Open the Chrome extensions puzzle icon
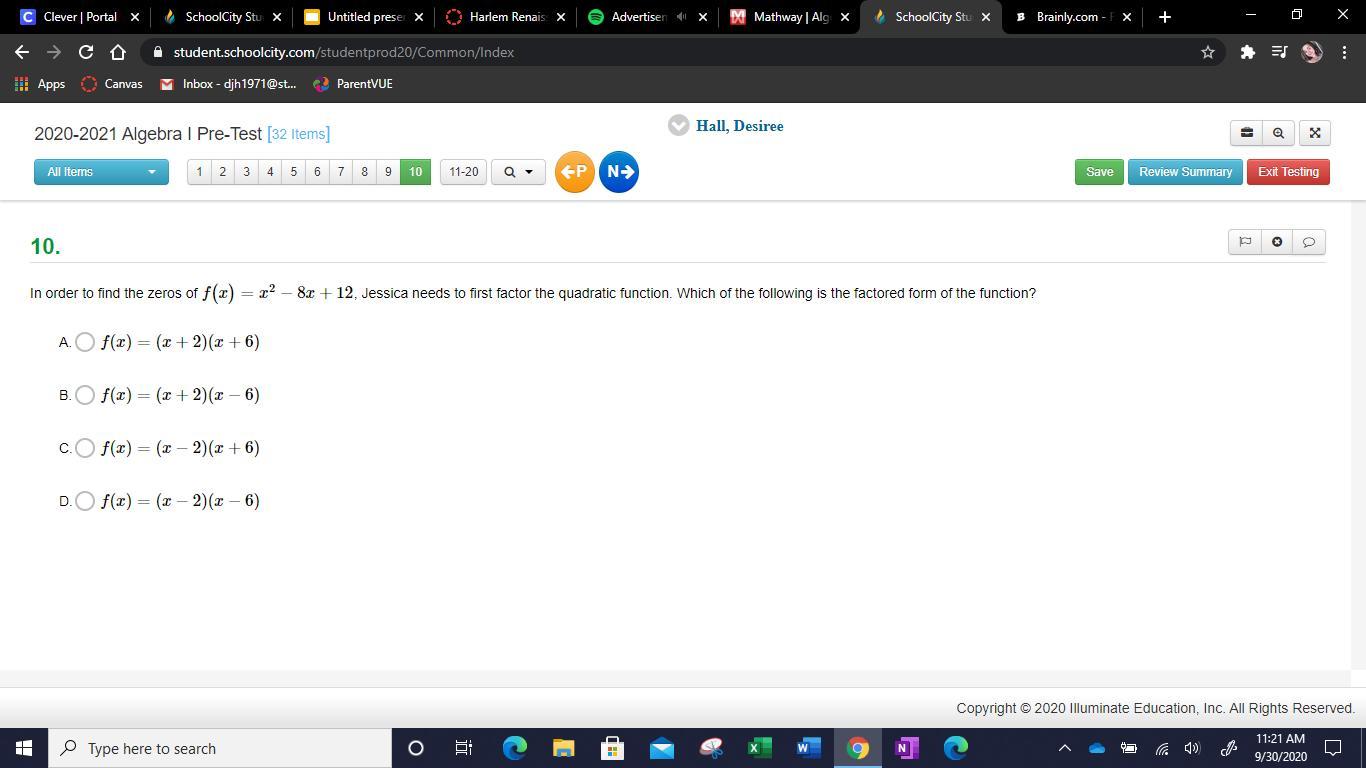 pyautogui.click(x=1247, y=52)
